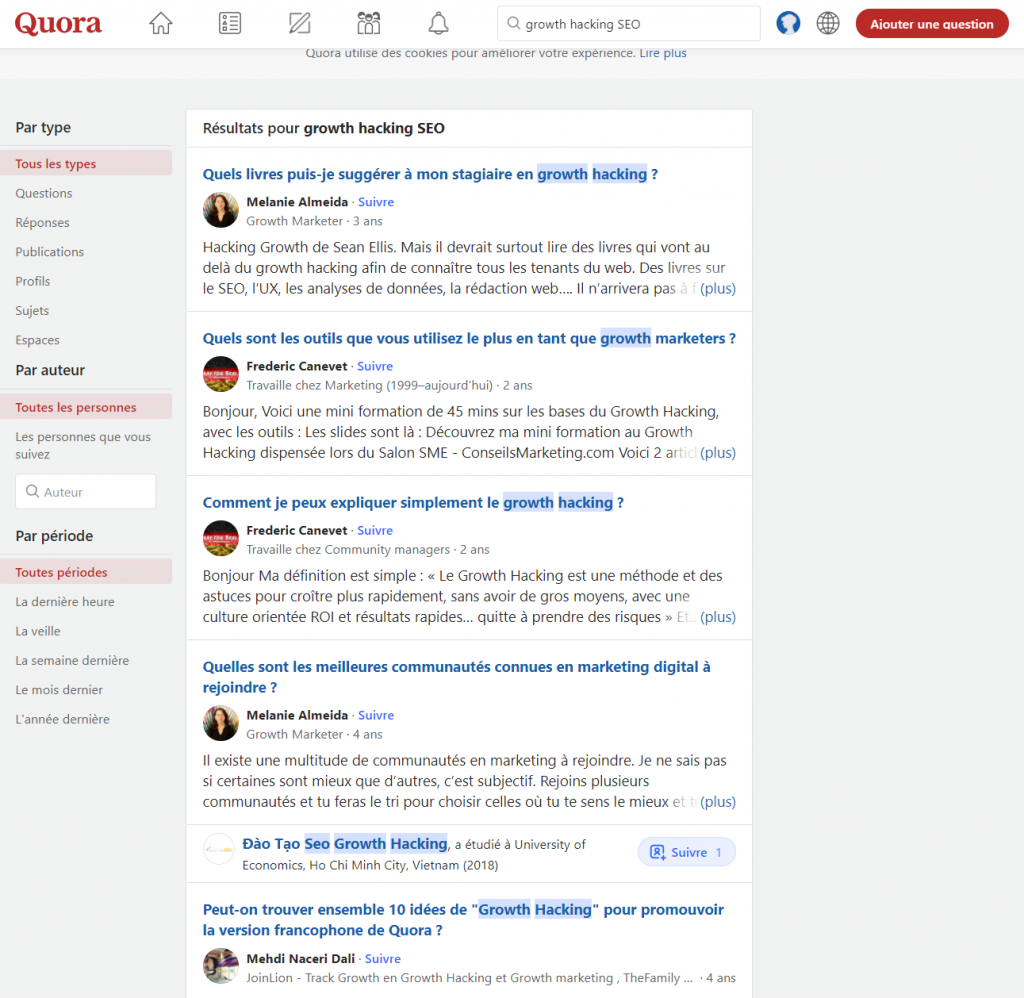Click the growth hacking SEO search field

629,24
